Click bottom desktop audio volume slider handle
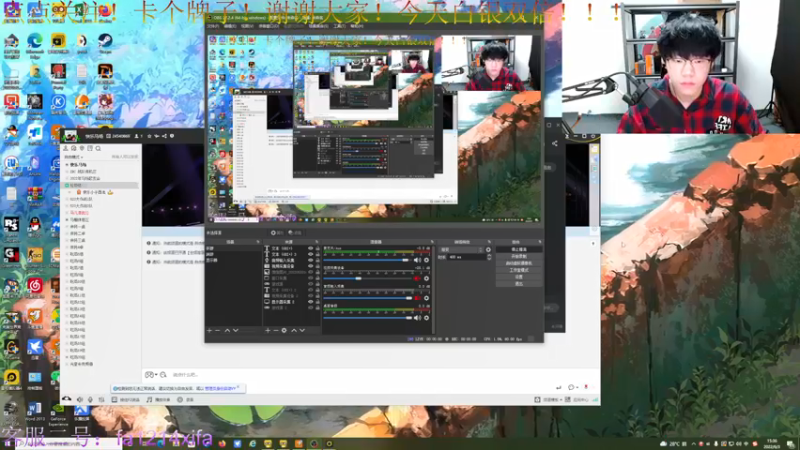Viewport: 800px width, 450px height. (409, 318)
